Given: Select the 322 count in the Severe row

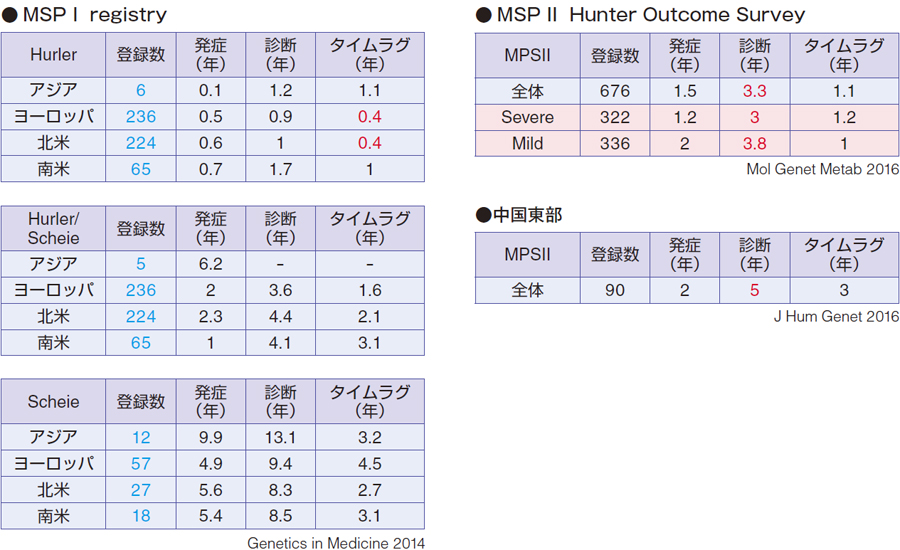Looking at the screenshot, I should click(615, 117).
